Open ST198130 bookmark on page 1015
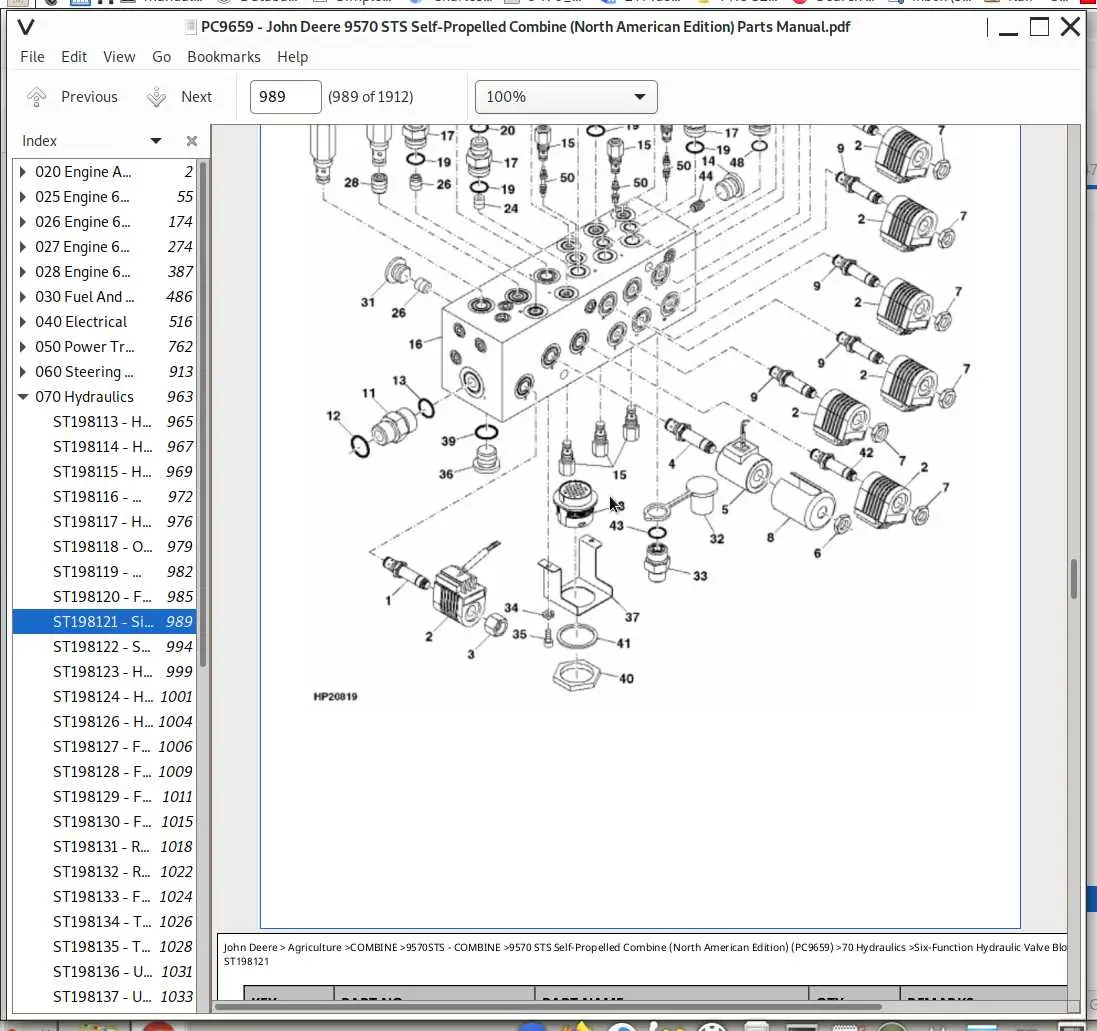The image size is (1097, 1031). (104, 822)
